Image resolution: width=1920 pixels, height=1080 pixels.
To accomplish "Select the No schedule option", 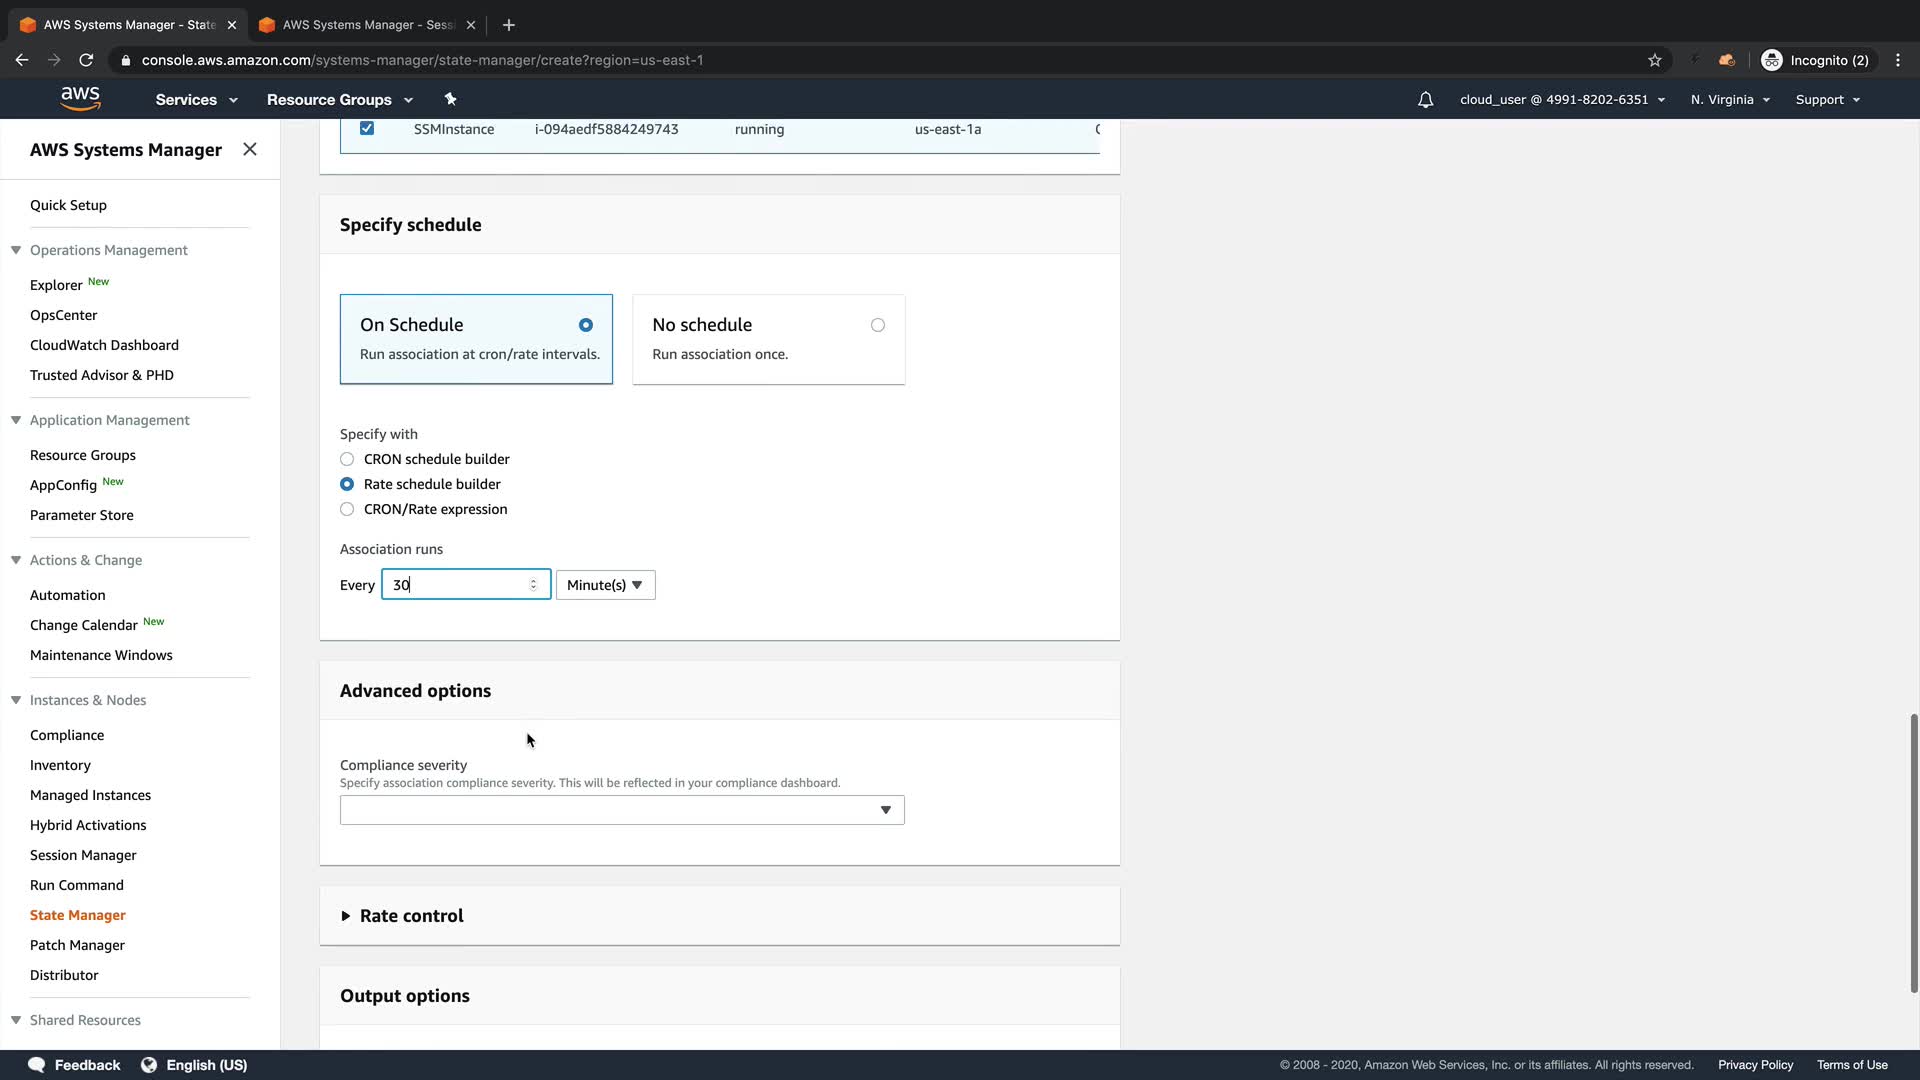I will pos(877,325).
